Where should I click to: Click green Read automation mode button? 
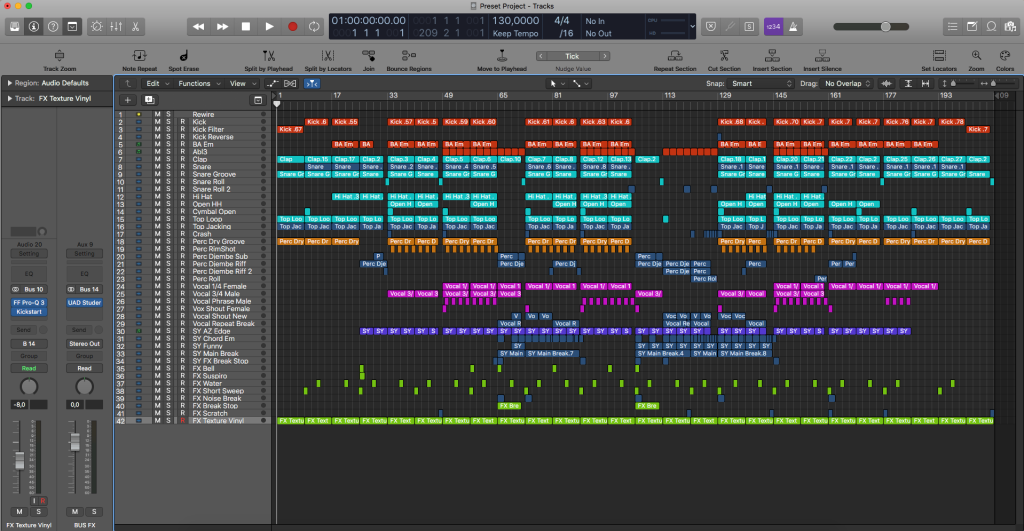click(29, 368)
